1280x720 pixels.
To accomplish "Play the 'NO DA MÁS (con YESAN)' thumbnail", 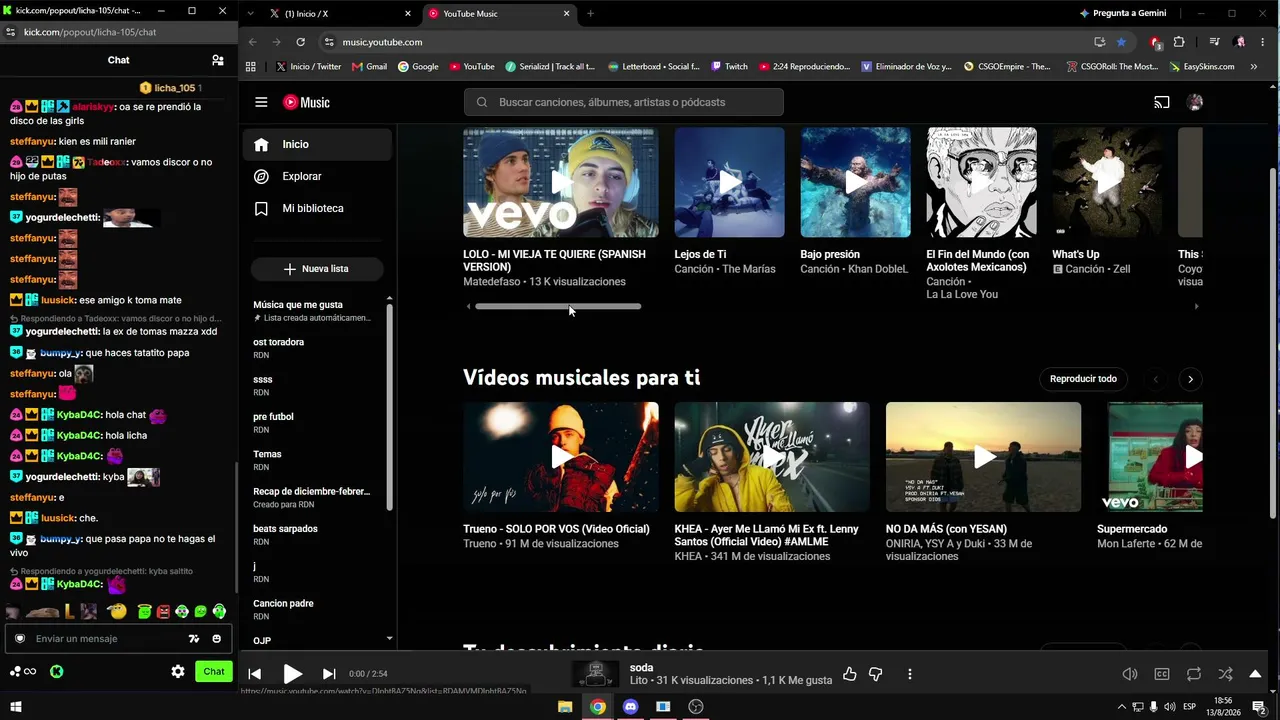I will point(983,457).
